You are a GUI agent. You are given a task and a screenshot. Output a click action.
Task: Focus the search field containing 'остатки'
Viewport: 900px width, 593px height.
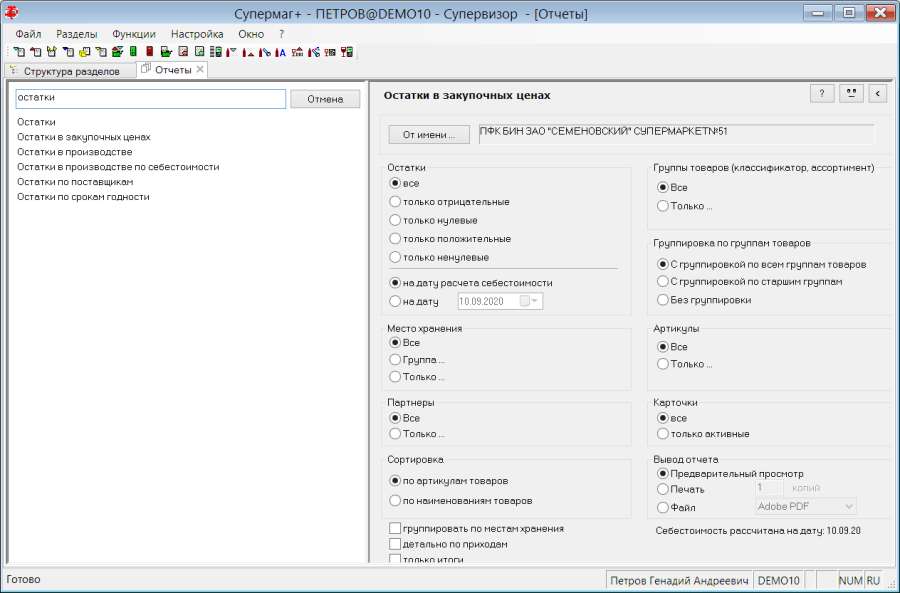[x=150, y=98]
